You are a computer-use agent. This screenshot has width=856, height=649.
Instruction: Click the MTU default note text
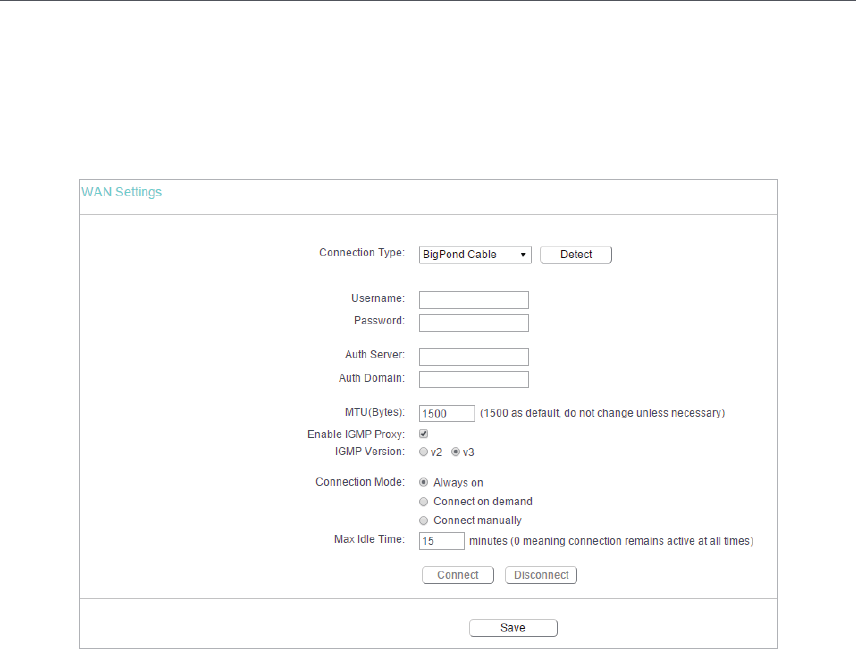(603, 413)
